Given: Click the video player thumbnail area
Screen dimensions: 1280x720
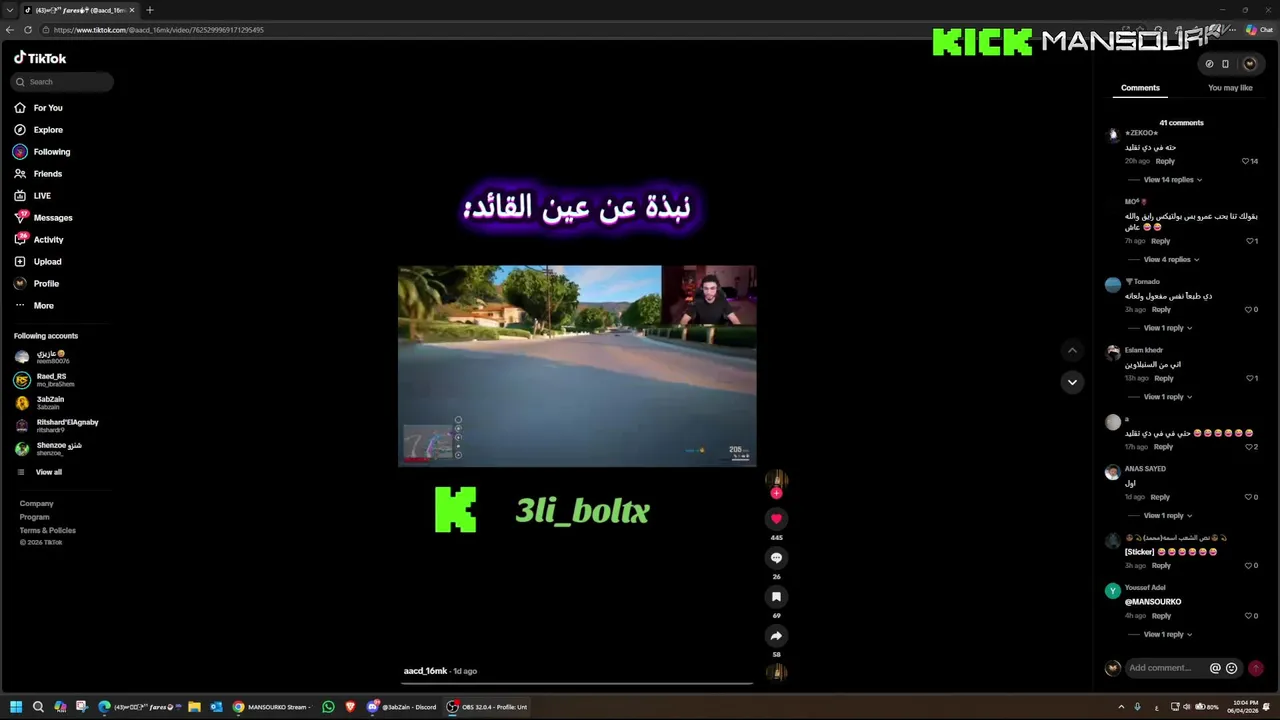Looking at the screenshot, I should tap(577, 366).
